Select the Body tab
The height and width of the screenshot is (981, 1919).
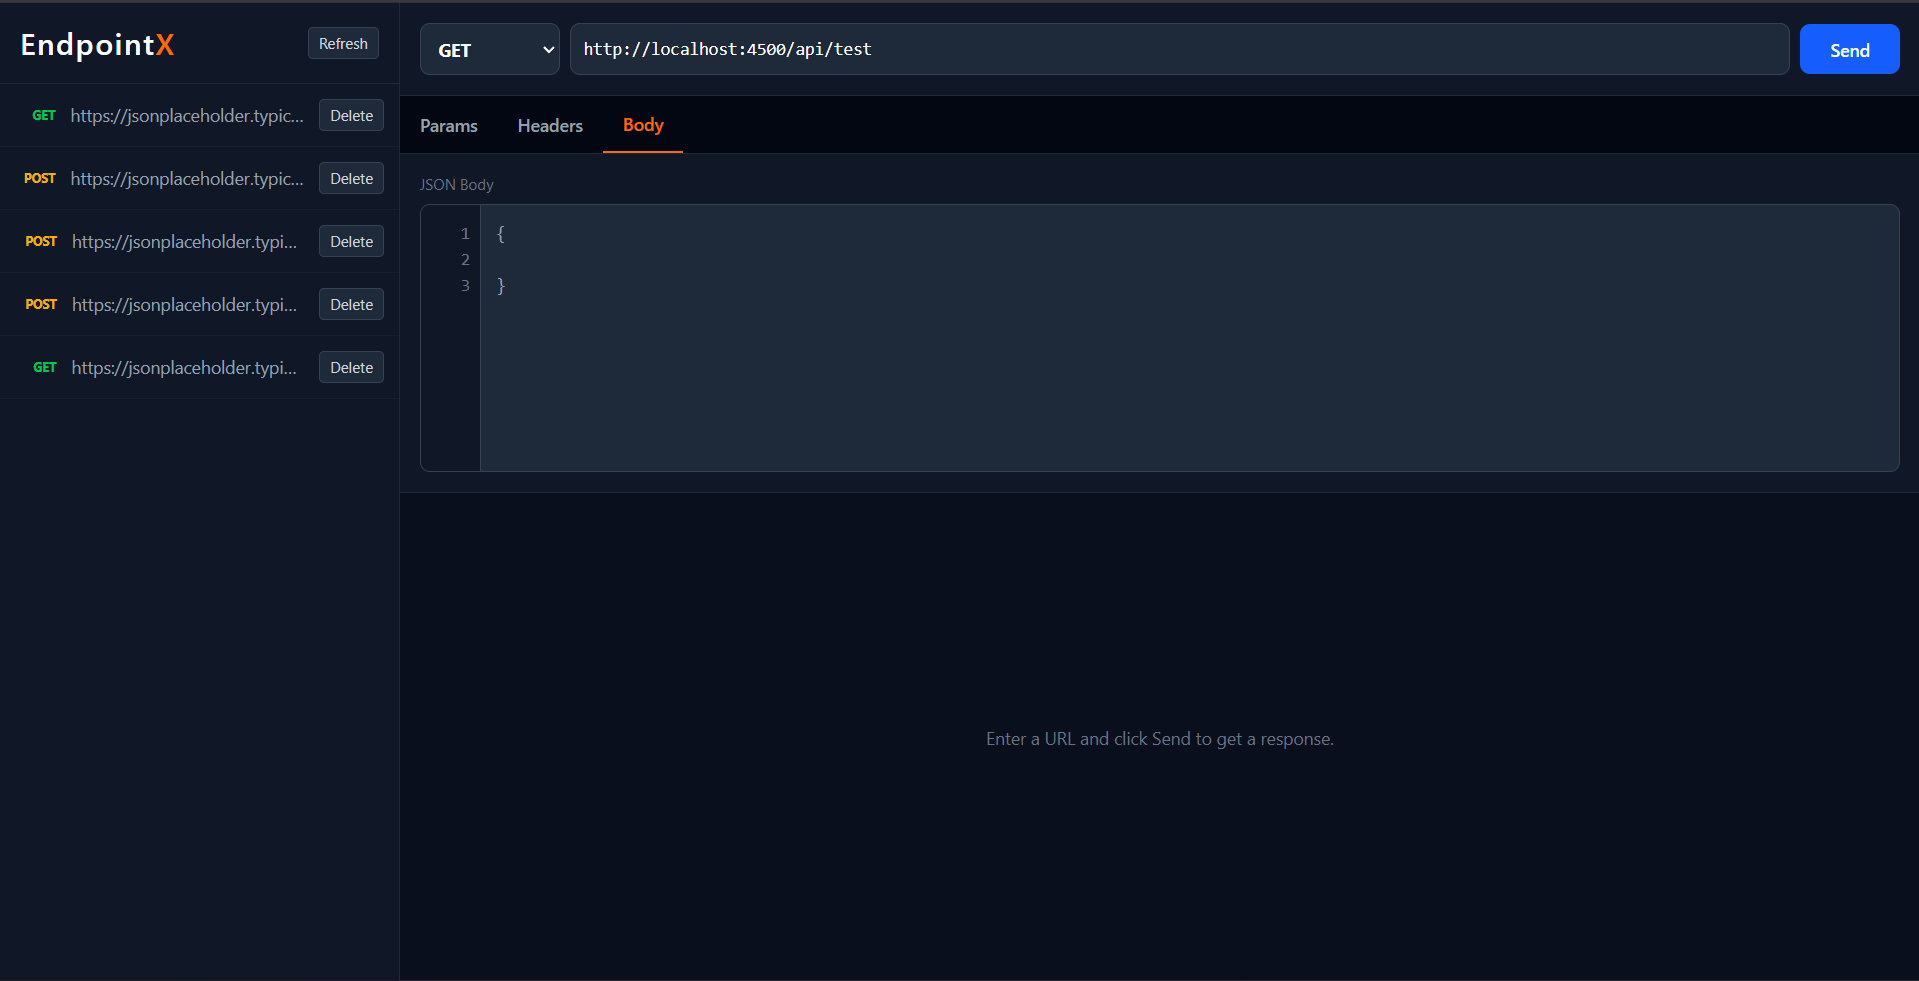tap(642, 125)
